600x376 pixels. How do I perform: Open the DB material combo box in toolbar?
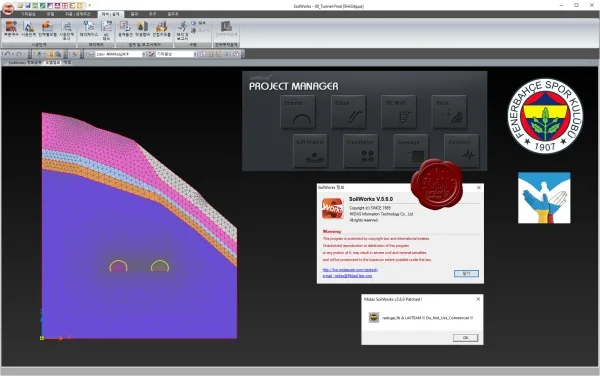(120, 54)
